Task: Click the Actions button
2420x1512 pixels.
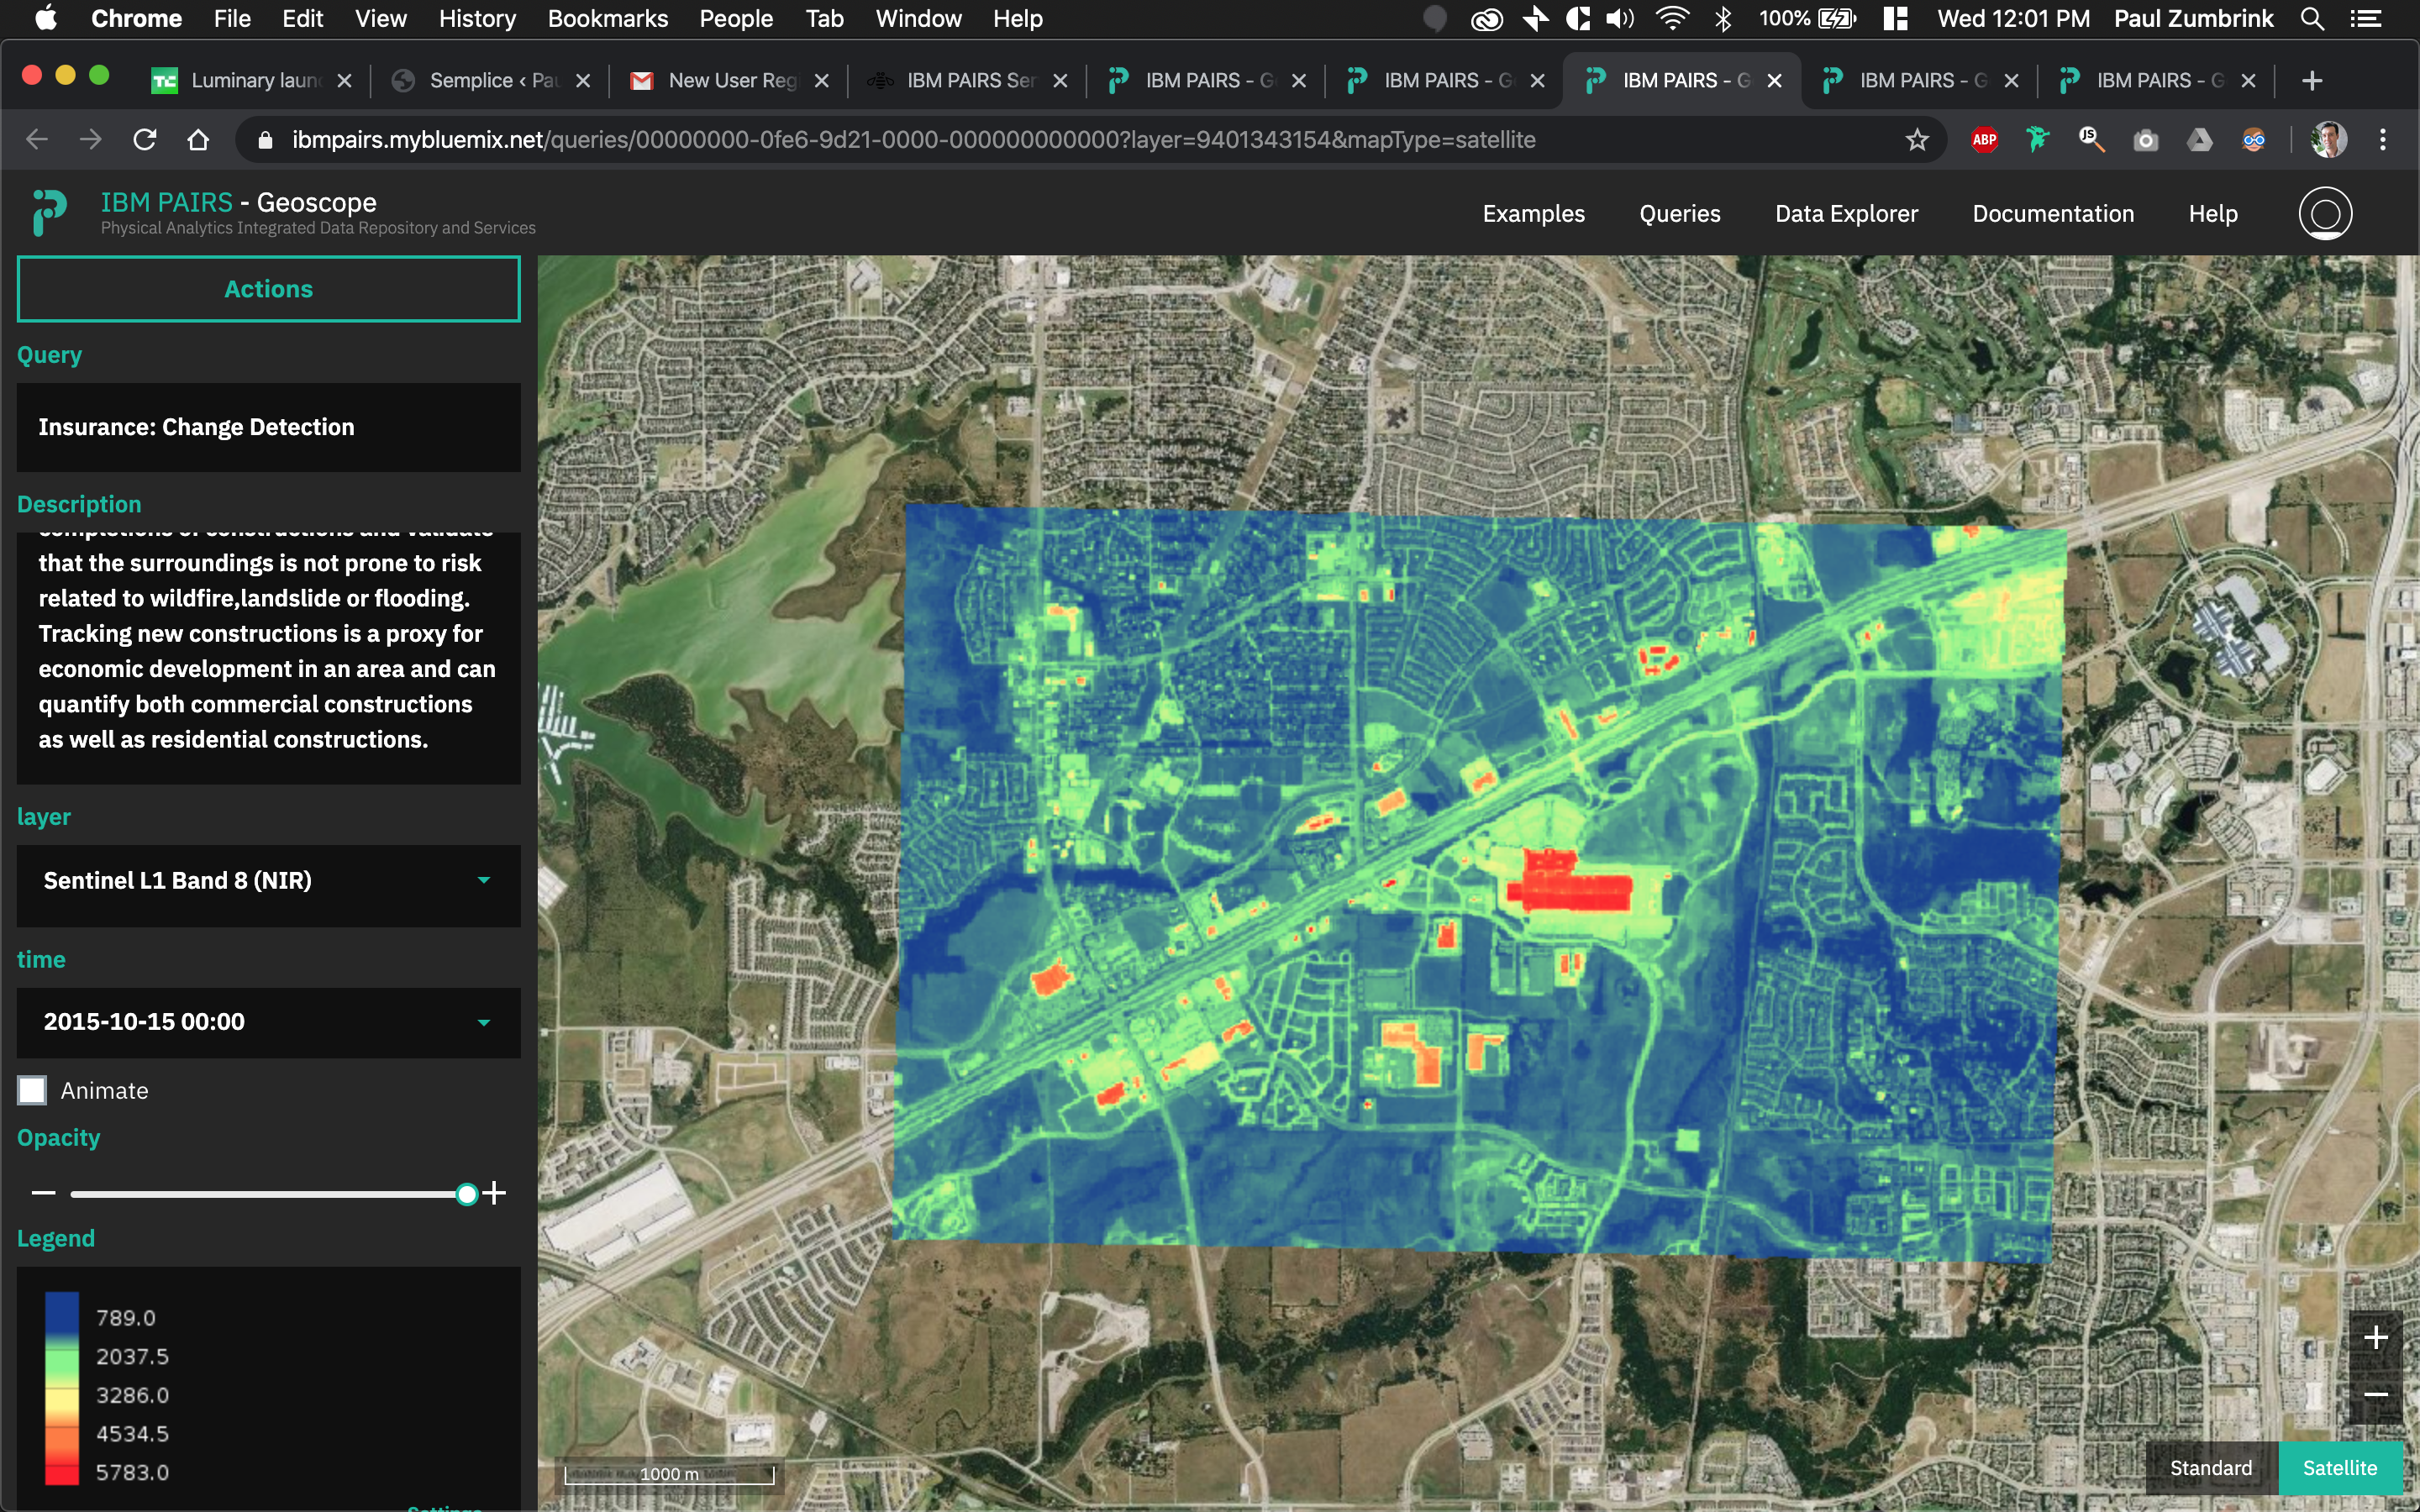Action: tap(268, 289)
